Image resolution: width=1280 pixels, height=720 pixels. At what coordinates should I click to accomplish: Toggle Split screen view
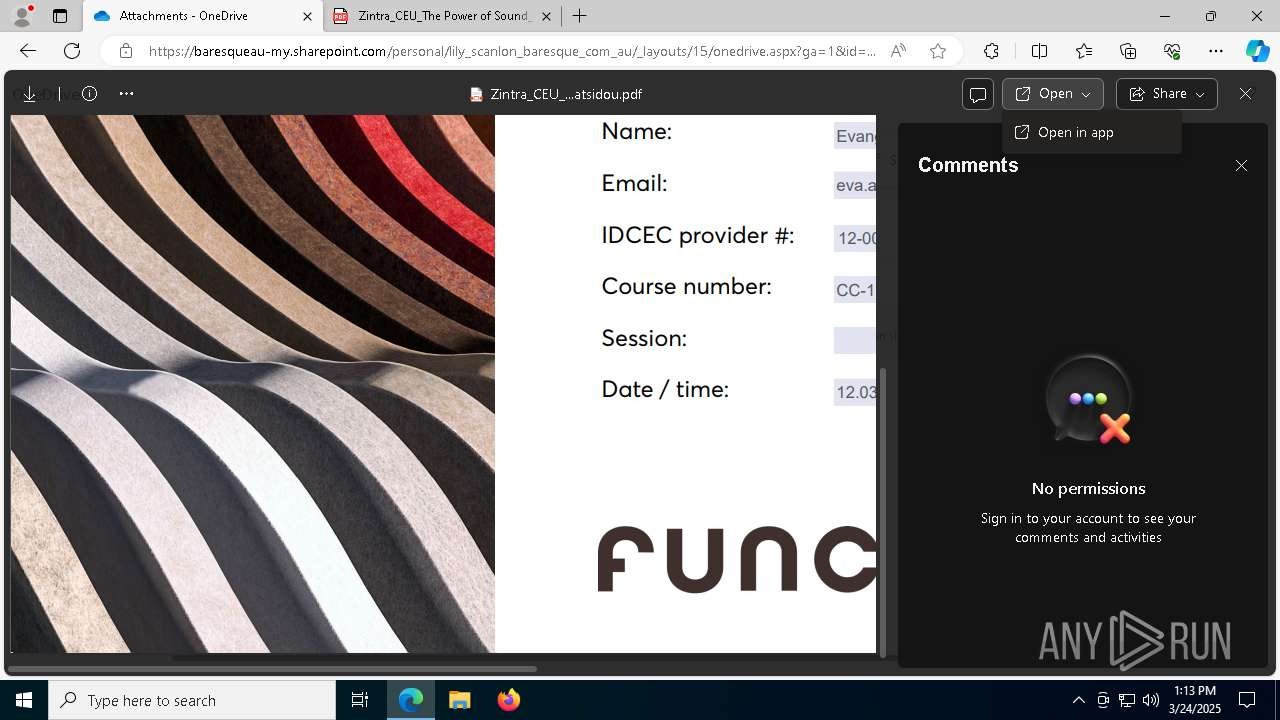pos(1039,51)
